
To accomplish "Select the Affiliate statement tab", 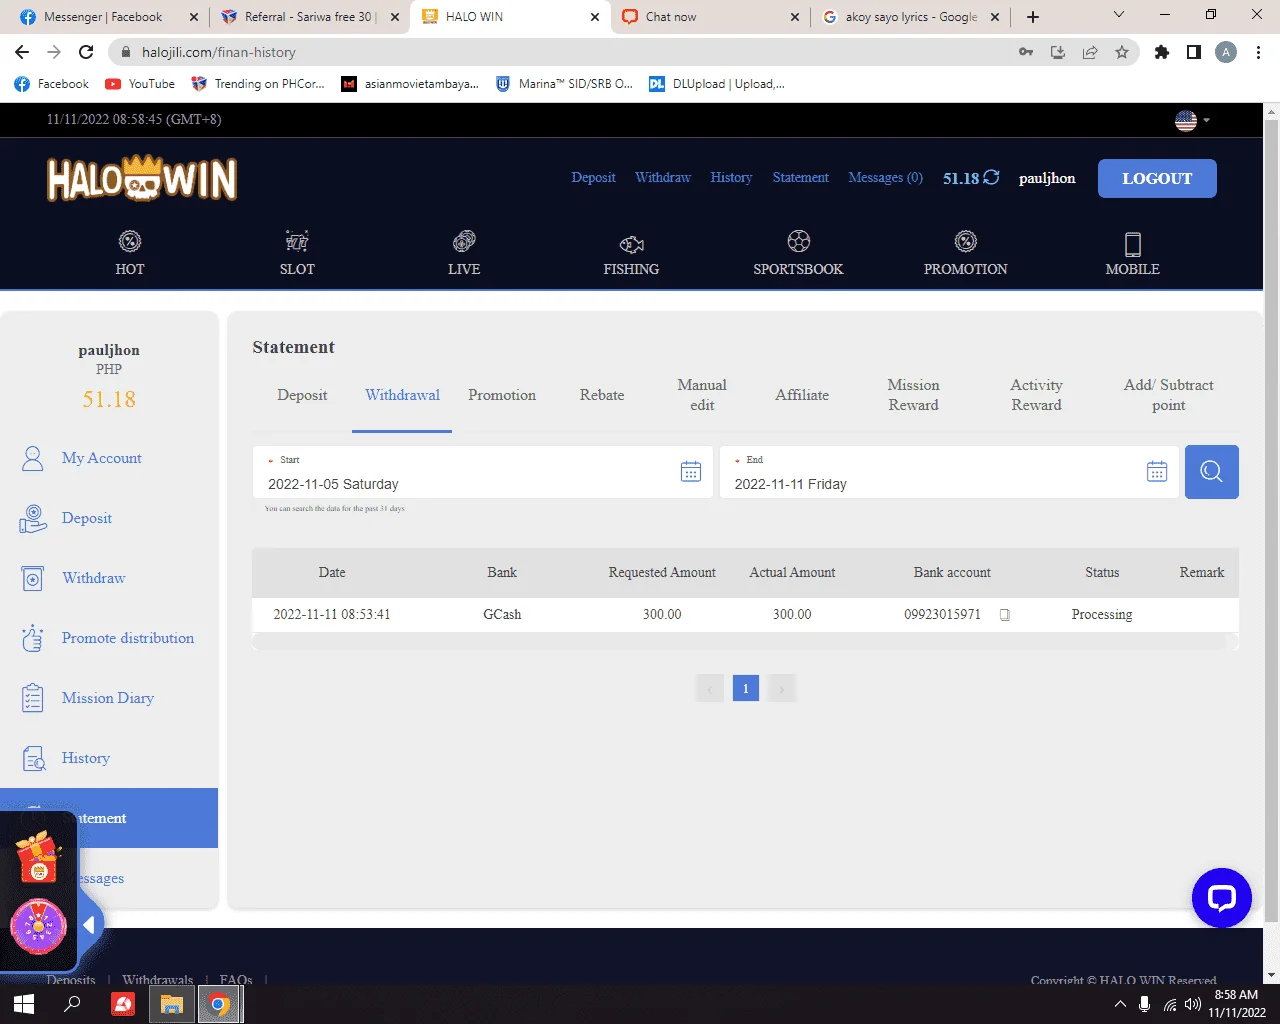I will tap(802, 395).
